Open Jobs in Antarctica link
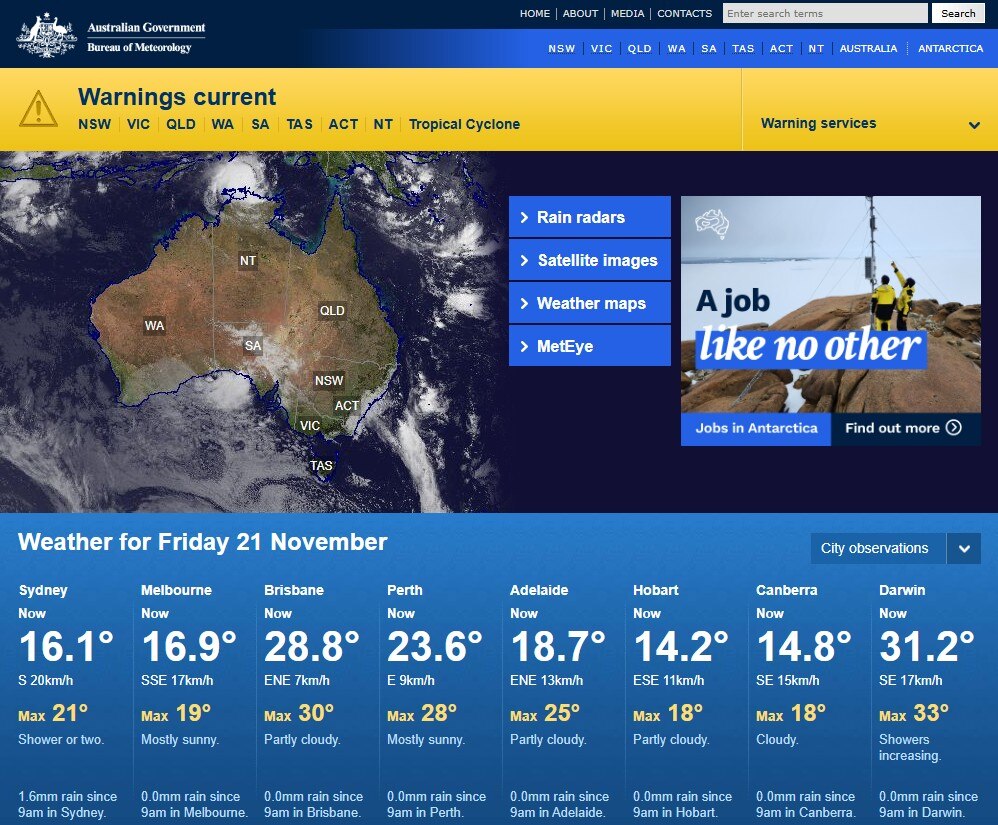 click(x=755, y=428)
